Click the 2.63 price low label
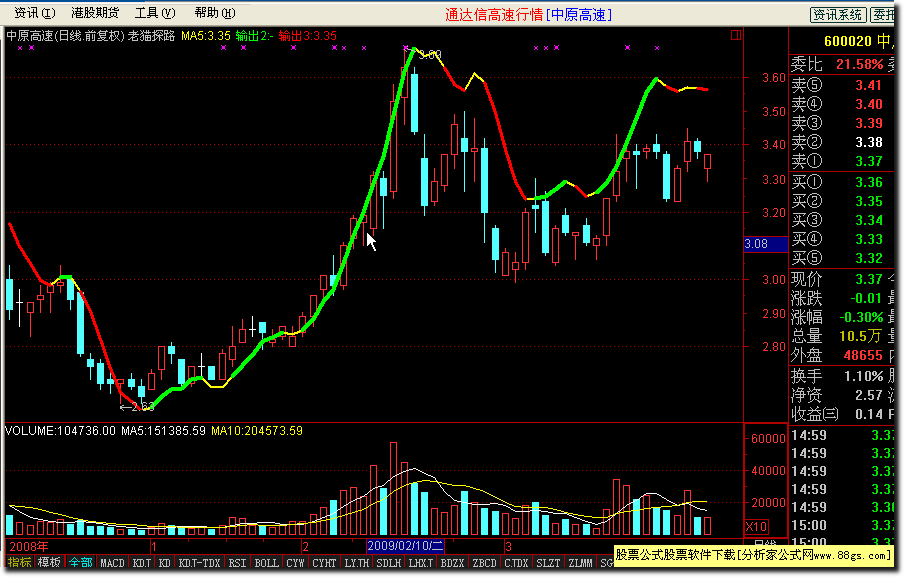This screenshot has width=906, height=578. pos(137,407)
